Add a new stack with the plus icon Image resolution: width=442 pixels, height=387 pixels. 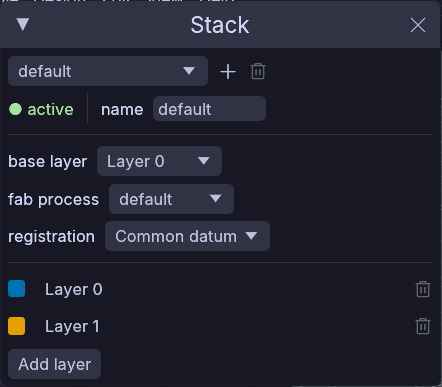tap(228, 72)
